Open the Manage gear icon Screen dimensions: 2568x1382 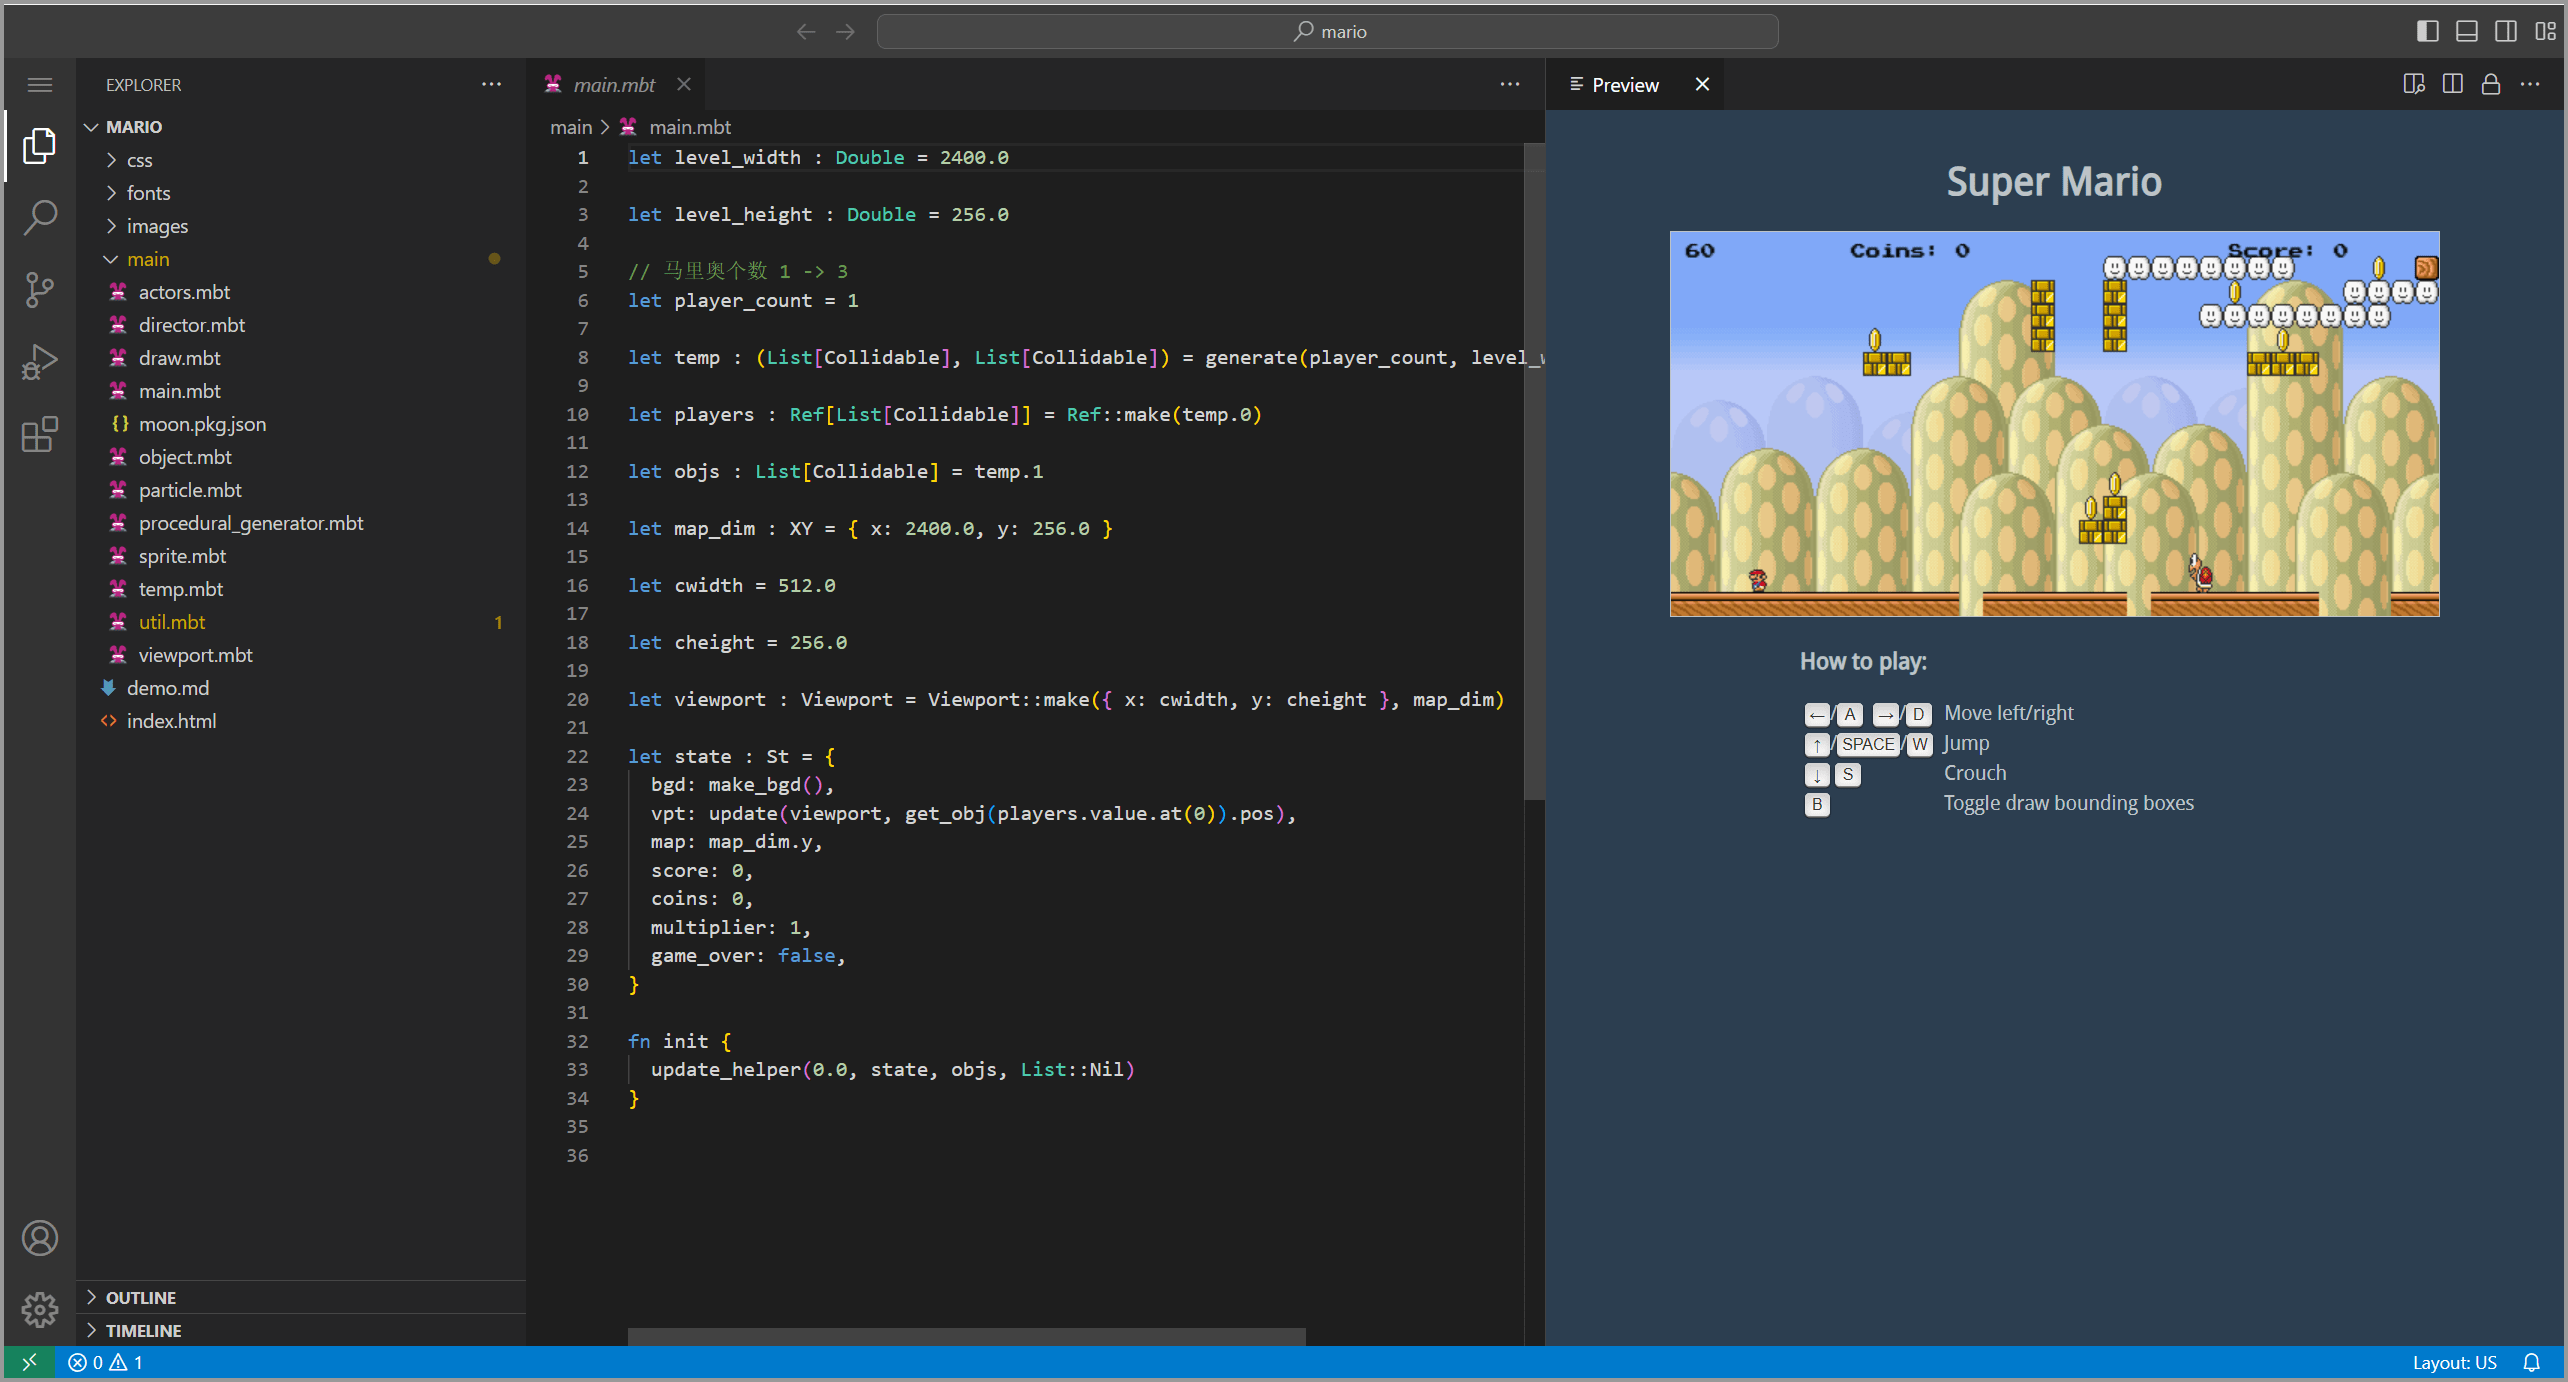pyautogui.click(x=40, y=1310)
